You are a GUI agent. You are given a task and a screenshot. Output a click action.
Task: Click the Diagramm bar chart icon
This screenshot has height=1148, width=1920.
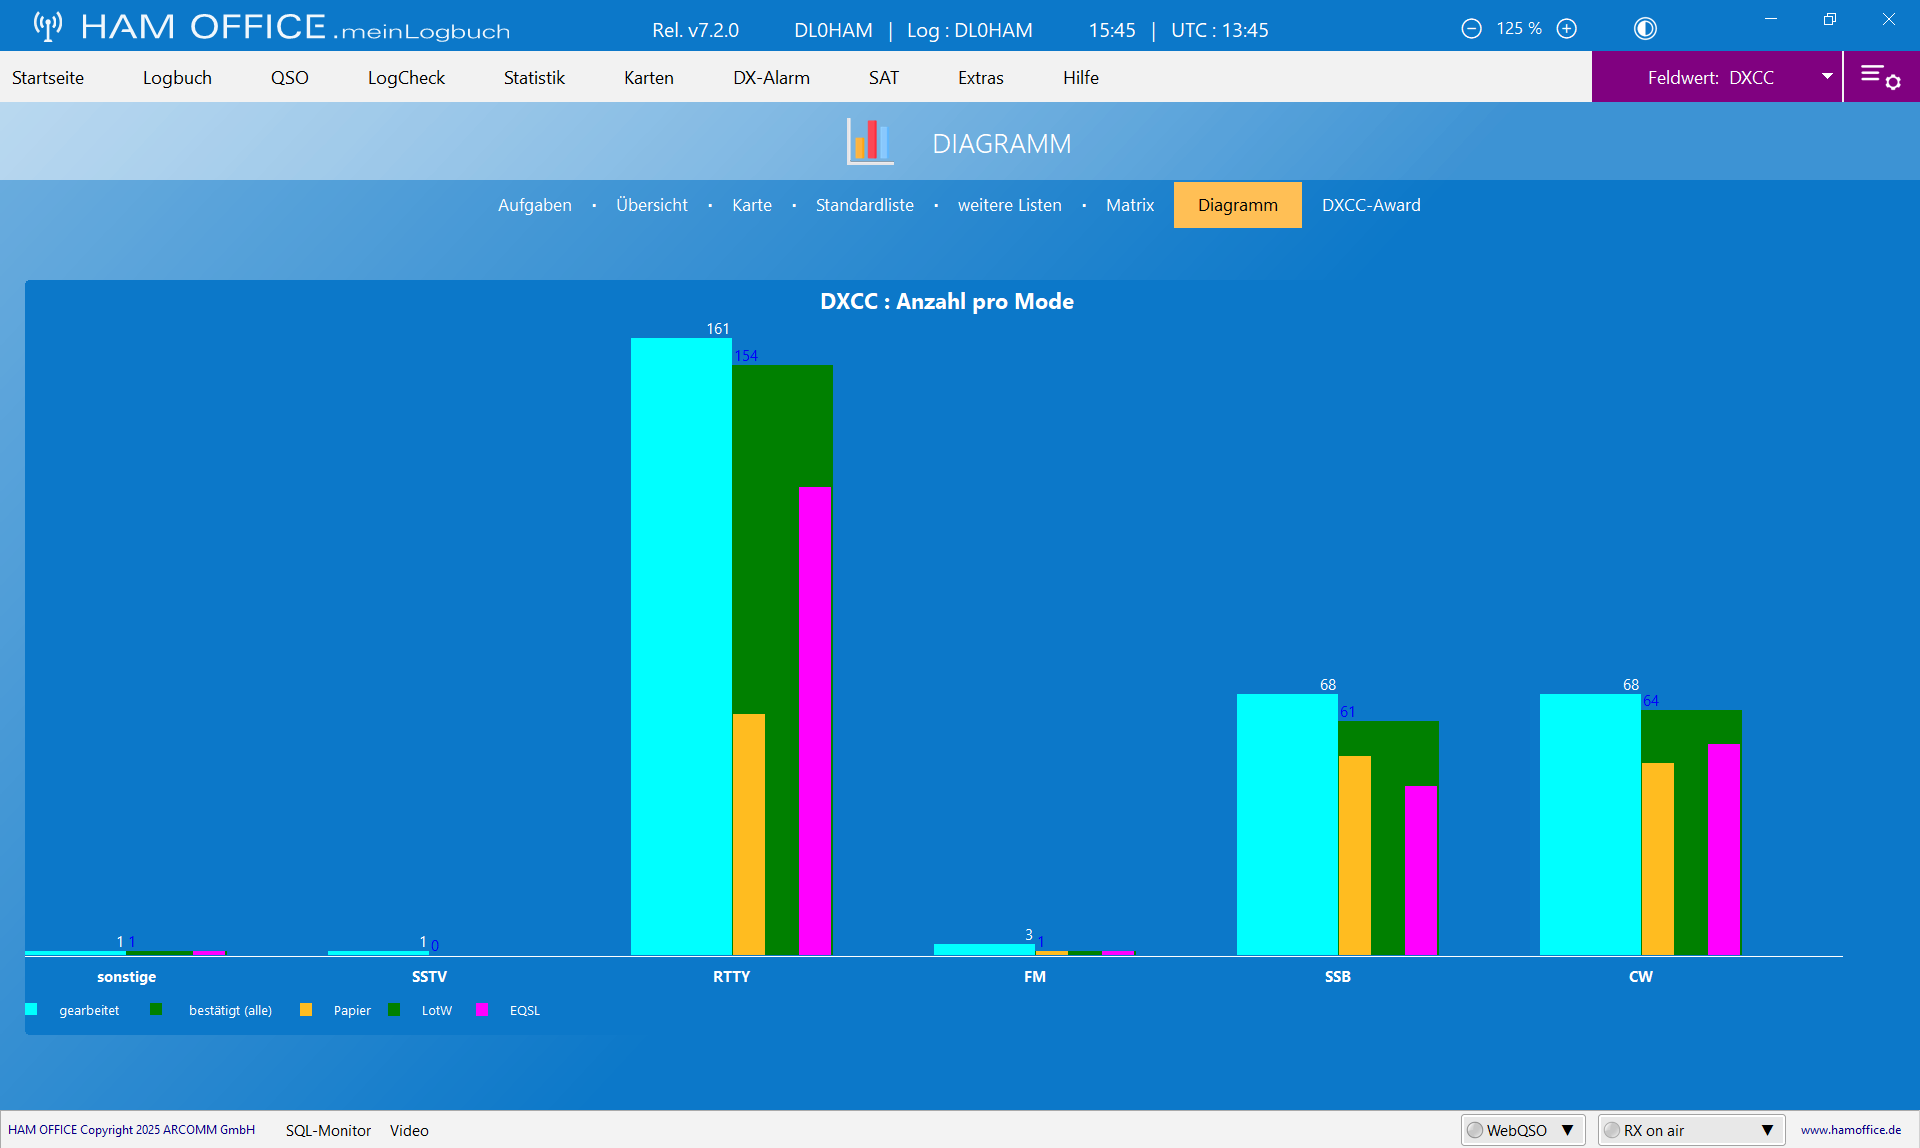tap(870, 141)
